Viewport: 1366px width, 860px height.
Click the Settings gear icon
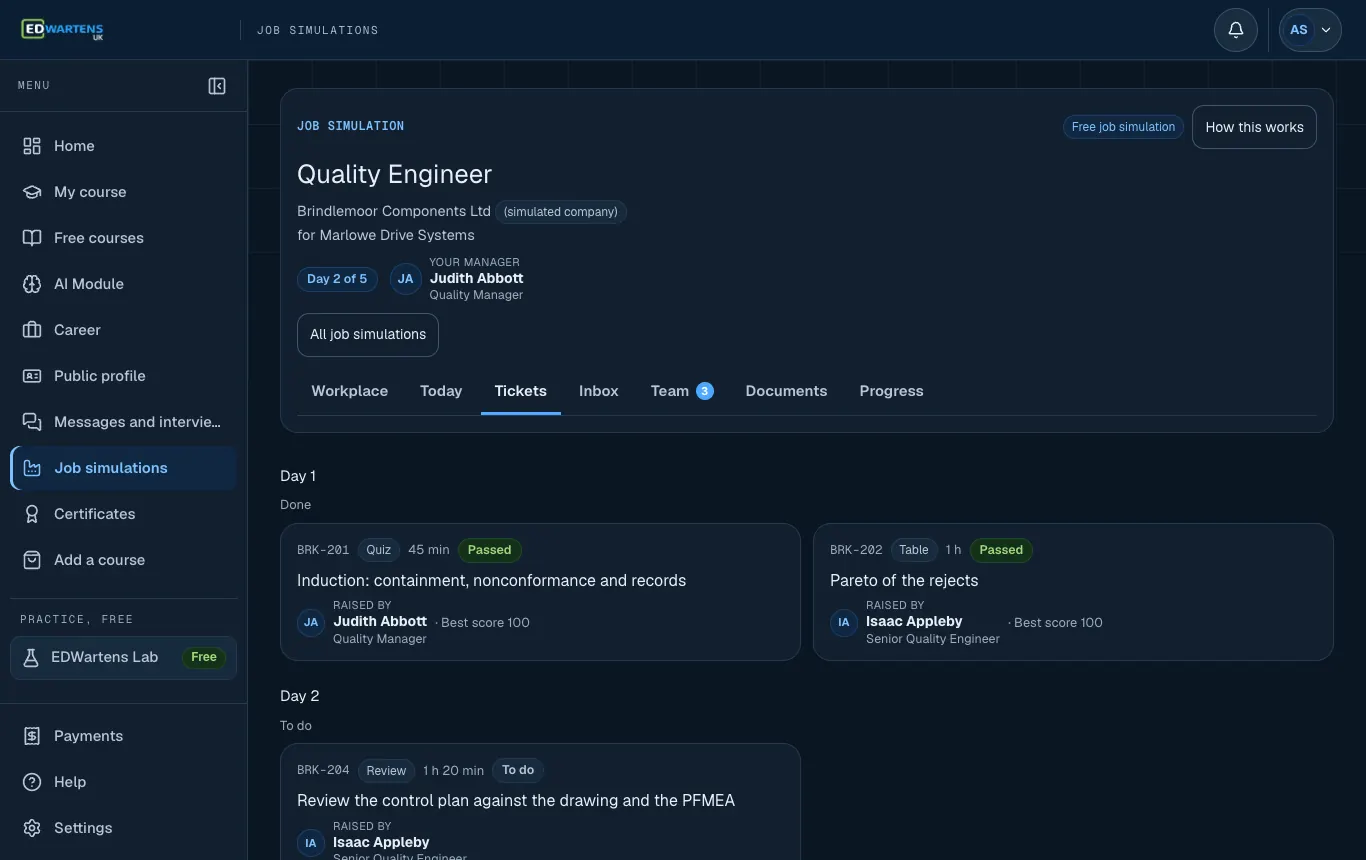[32, 828]
